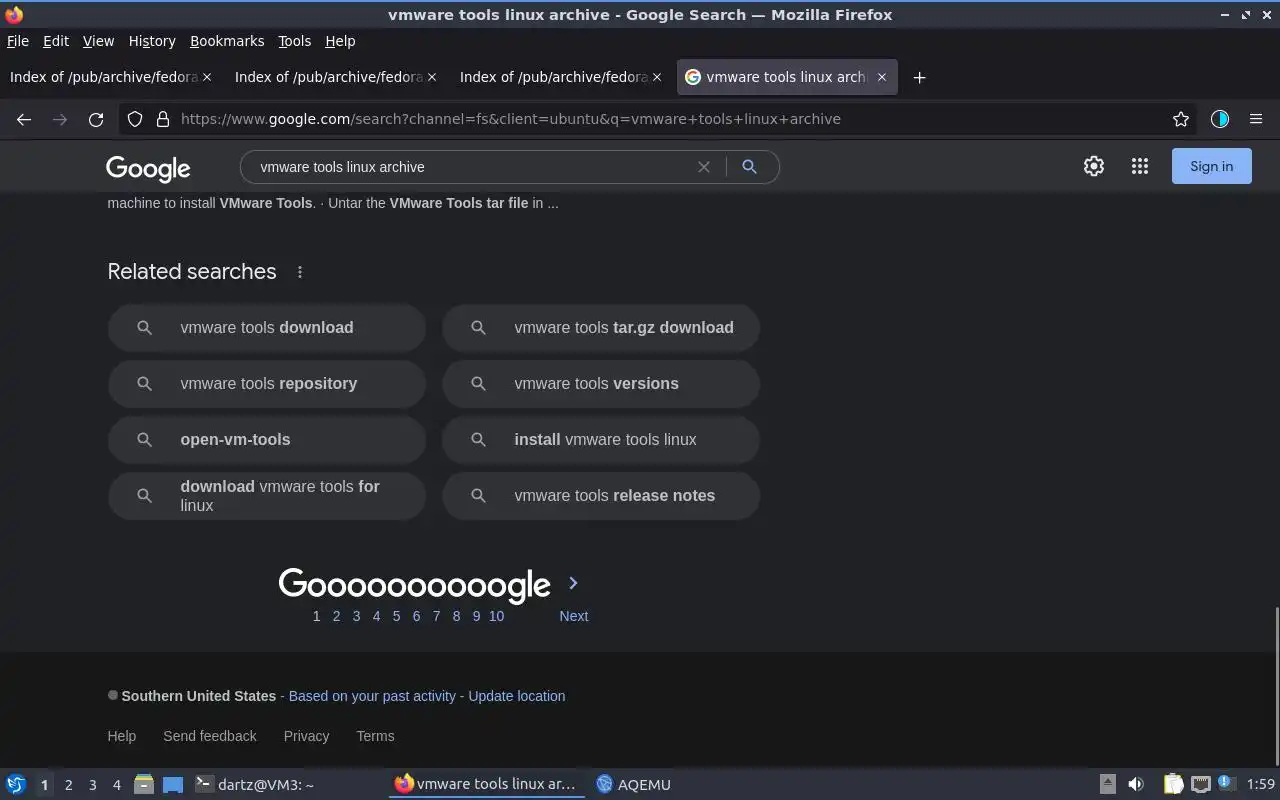Image resolution: width=1280 pixels, height=800 pixels.
Task: Click the next-page chevron beside the Google logo
Action: pyautogui.click(x=573, y=583)
